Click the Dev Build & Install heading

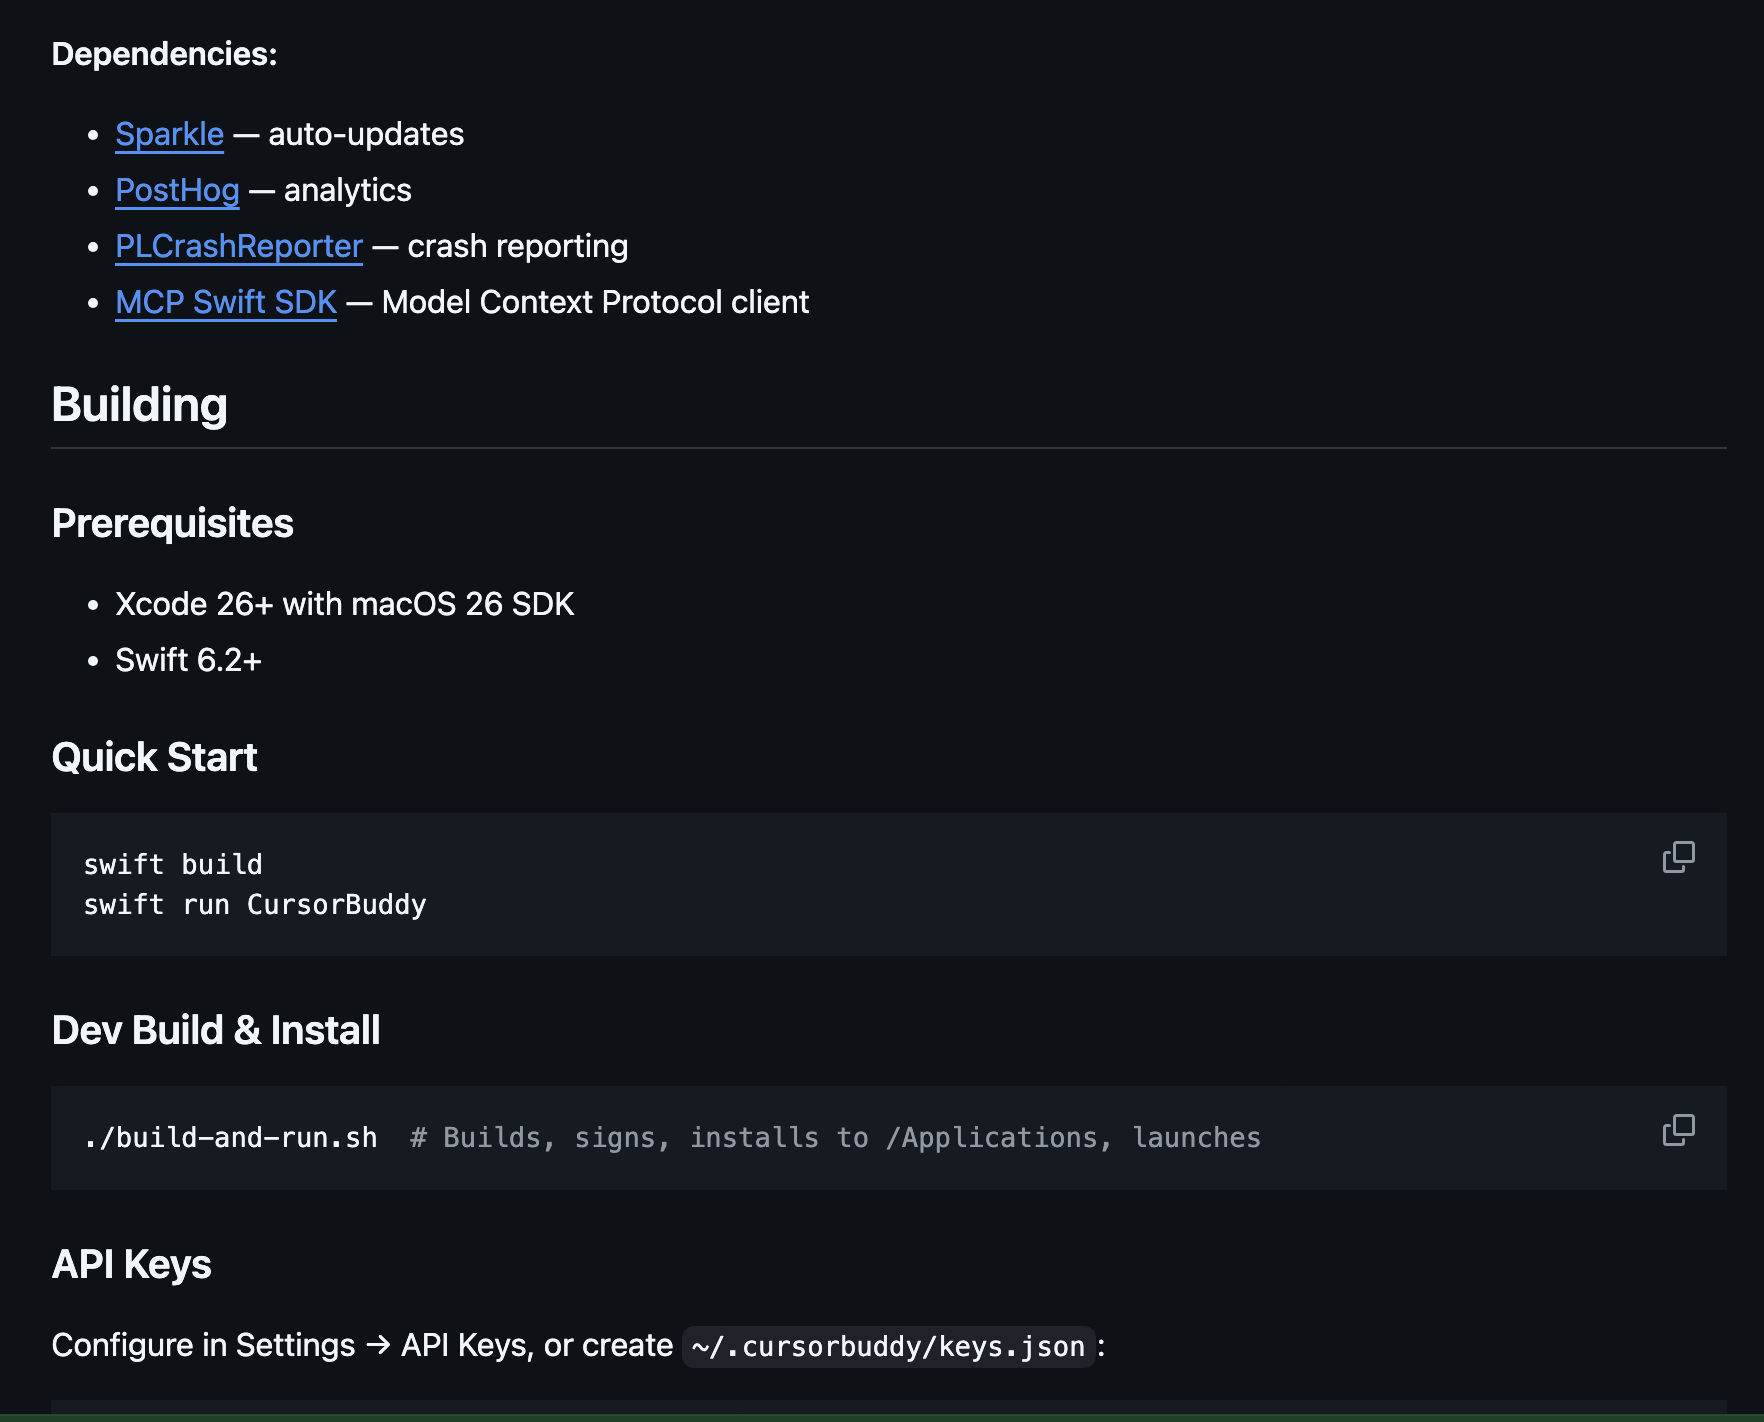point(216,1030)
